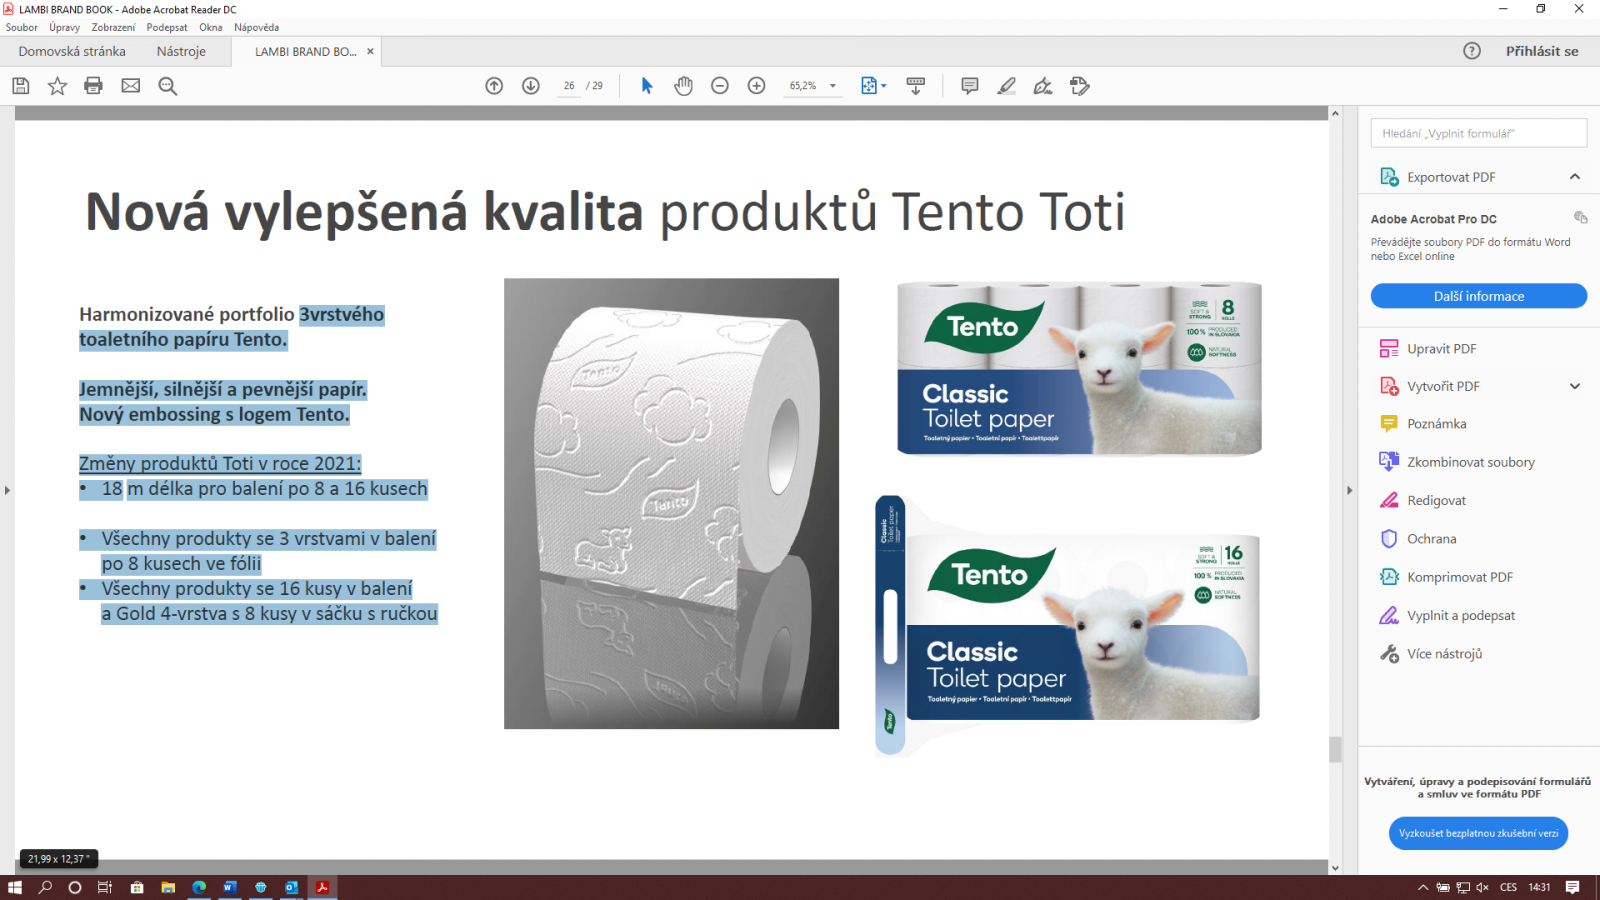Screen dimensions: 1600x900
Task: Open the Windows Start menu
Action: (x=15, y=887)
